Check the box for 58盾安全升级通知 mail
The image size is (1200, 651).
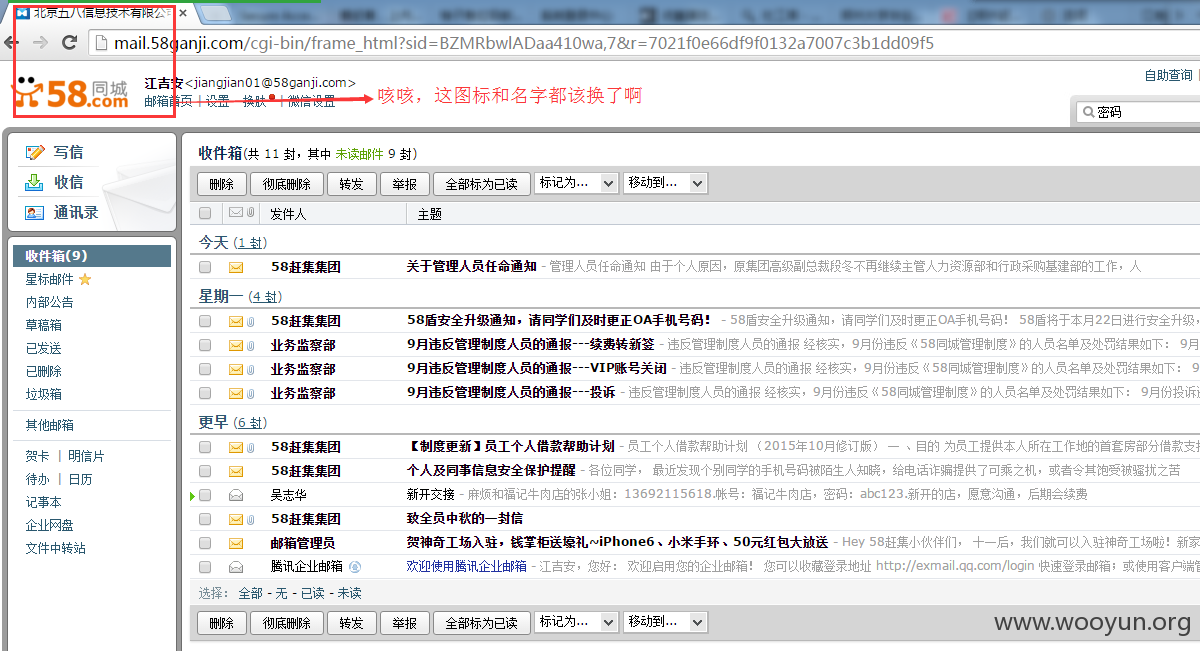coord(205,321)
